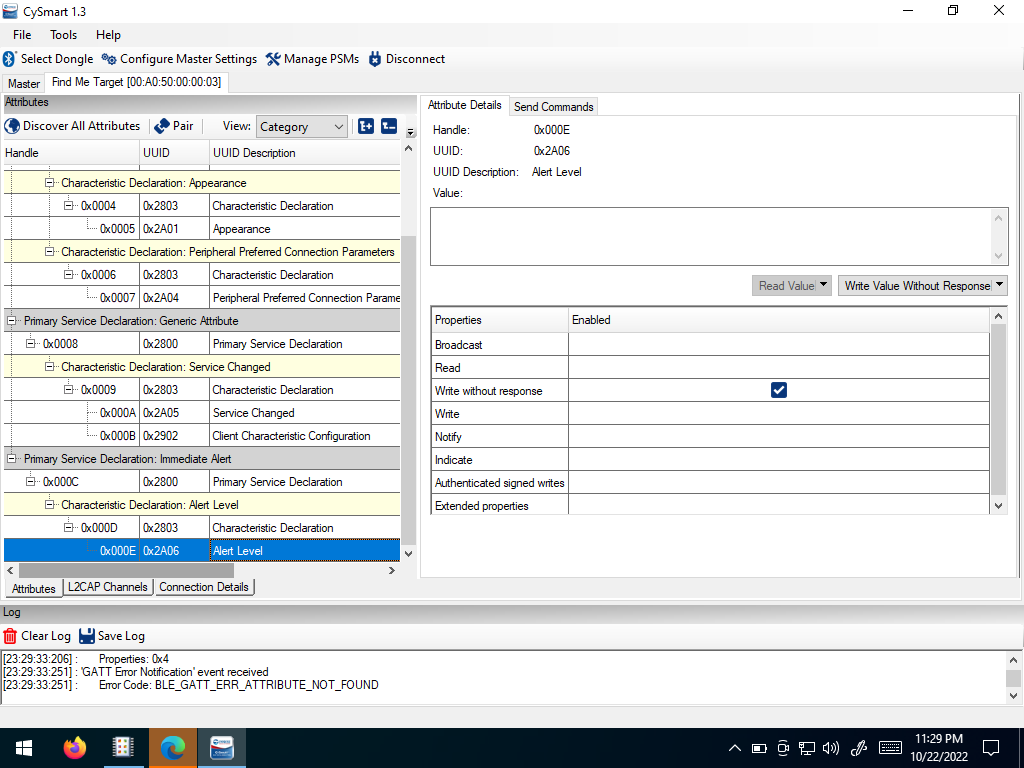Select the Attributes bottom tab
This screenshot has width=1024, height=768.
tap(34, 588)
